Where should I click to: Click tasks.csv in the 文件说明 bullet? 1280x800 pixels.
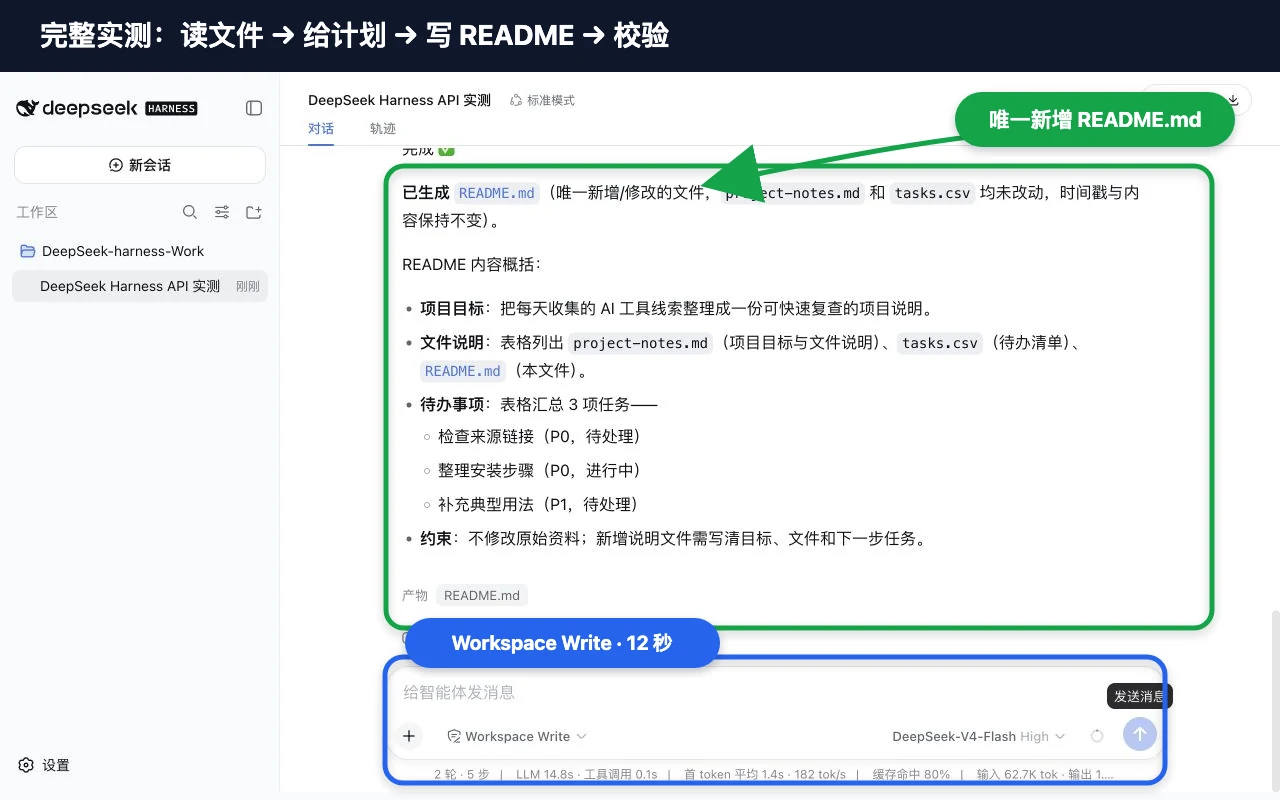click(x=940, y=343)
